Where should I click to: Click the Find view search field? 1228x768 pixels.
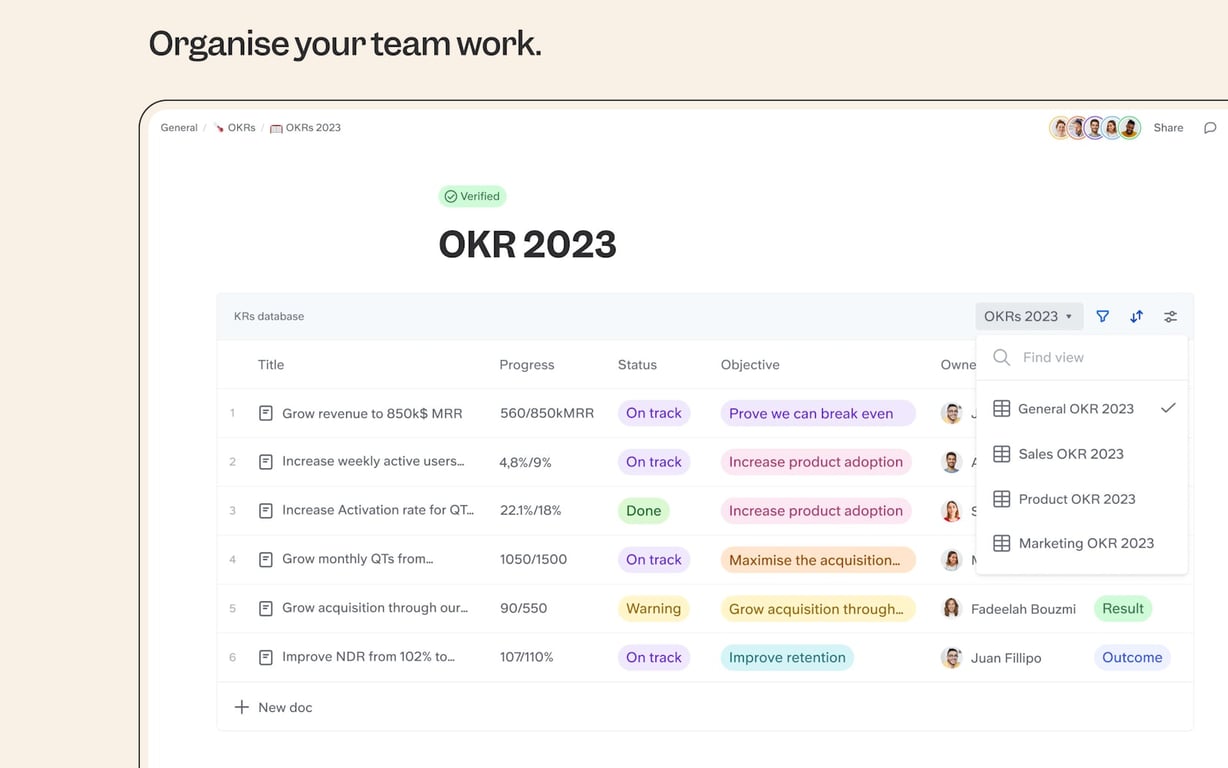pyautogui.click(x=1082, y=357)
